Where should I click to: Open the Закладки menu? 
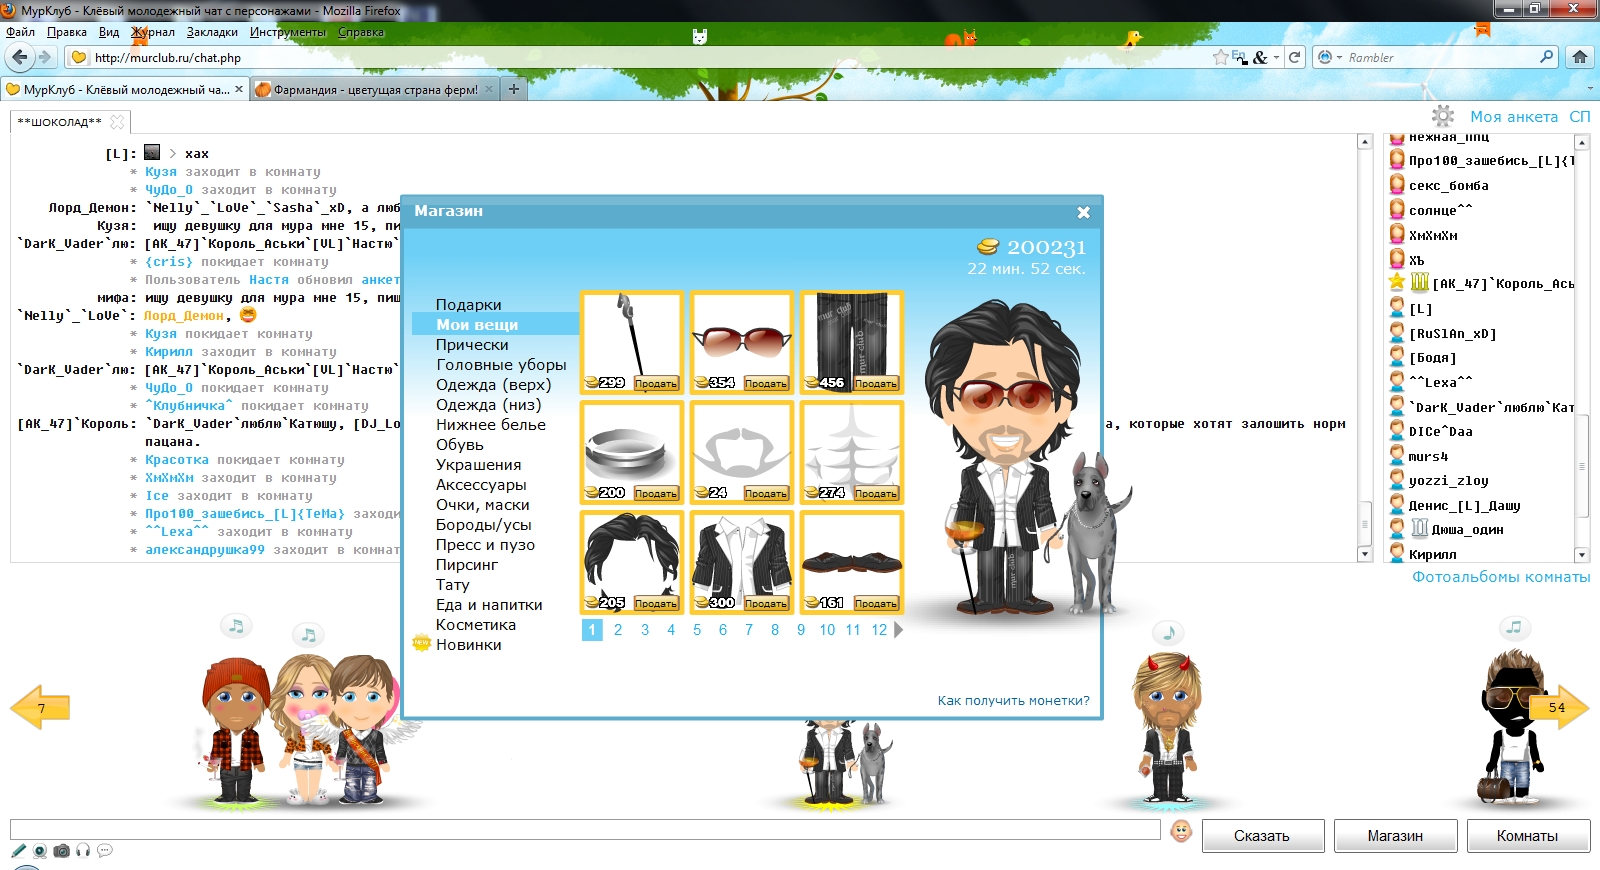212,32
